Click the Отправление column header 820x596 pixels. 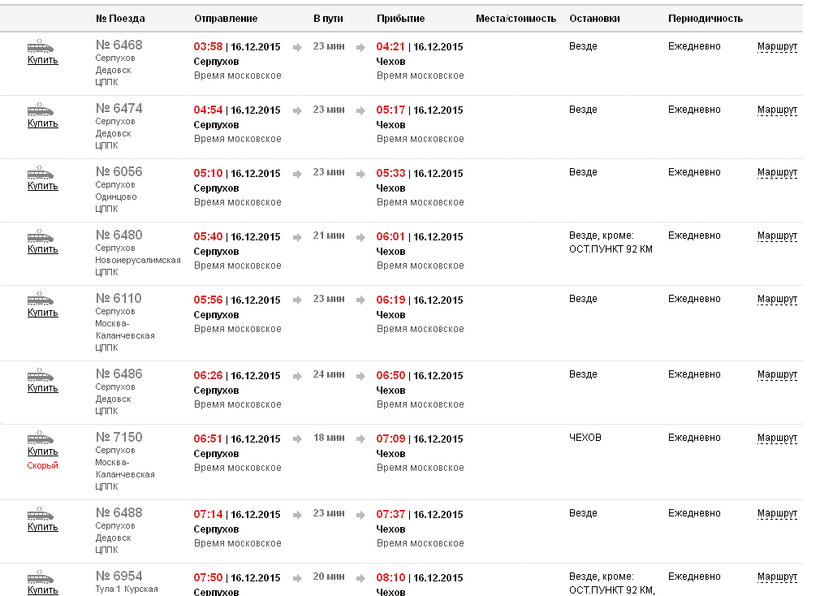click(x=225, y=19)
